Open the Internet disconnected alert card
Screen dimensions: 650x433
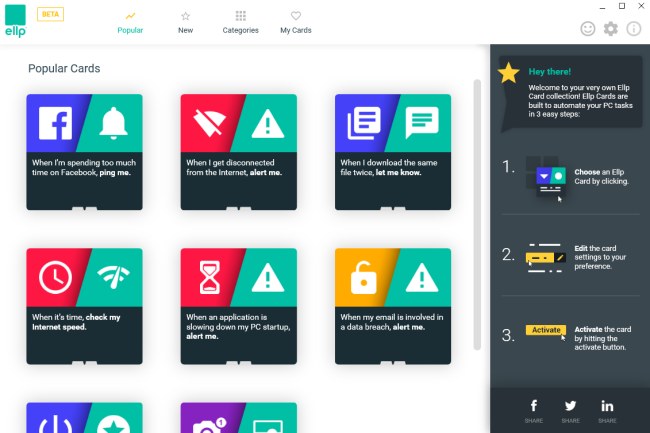(239, 152)
